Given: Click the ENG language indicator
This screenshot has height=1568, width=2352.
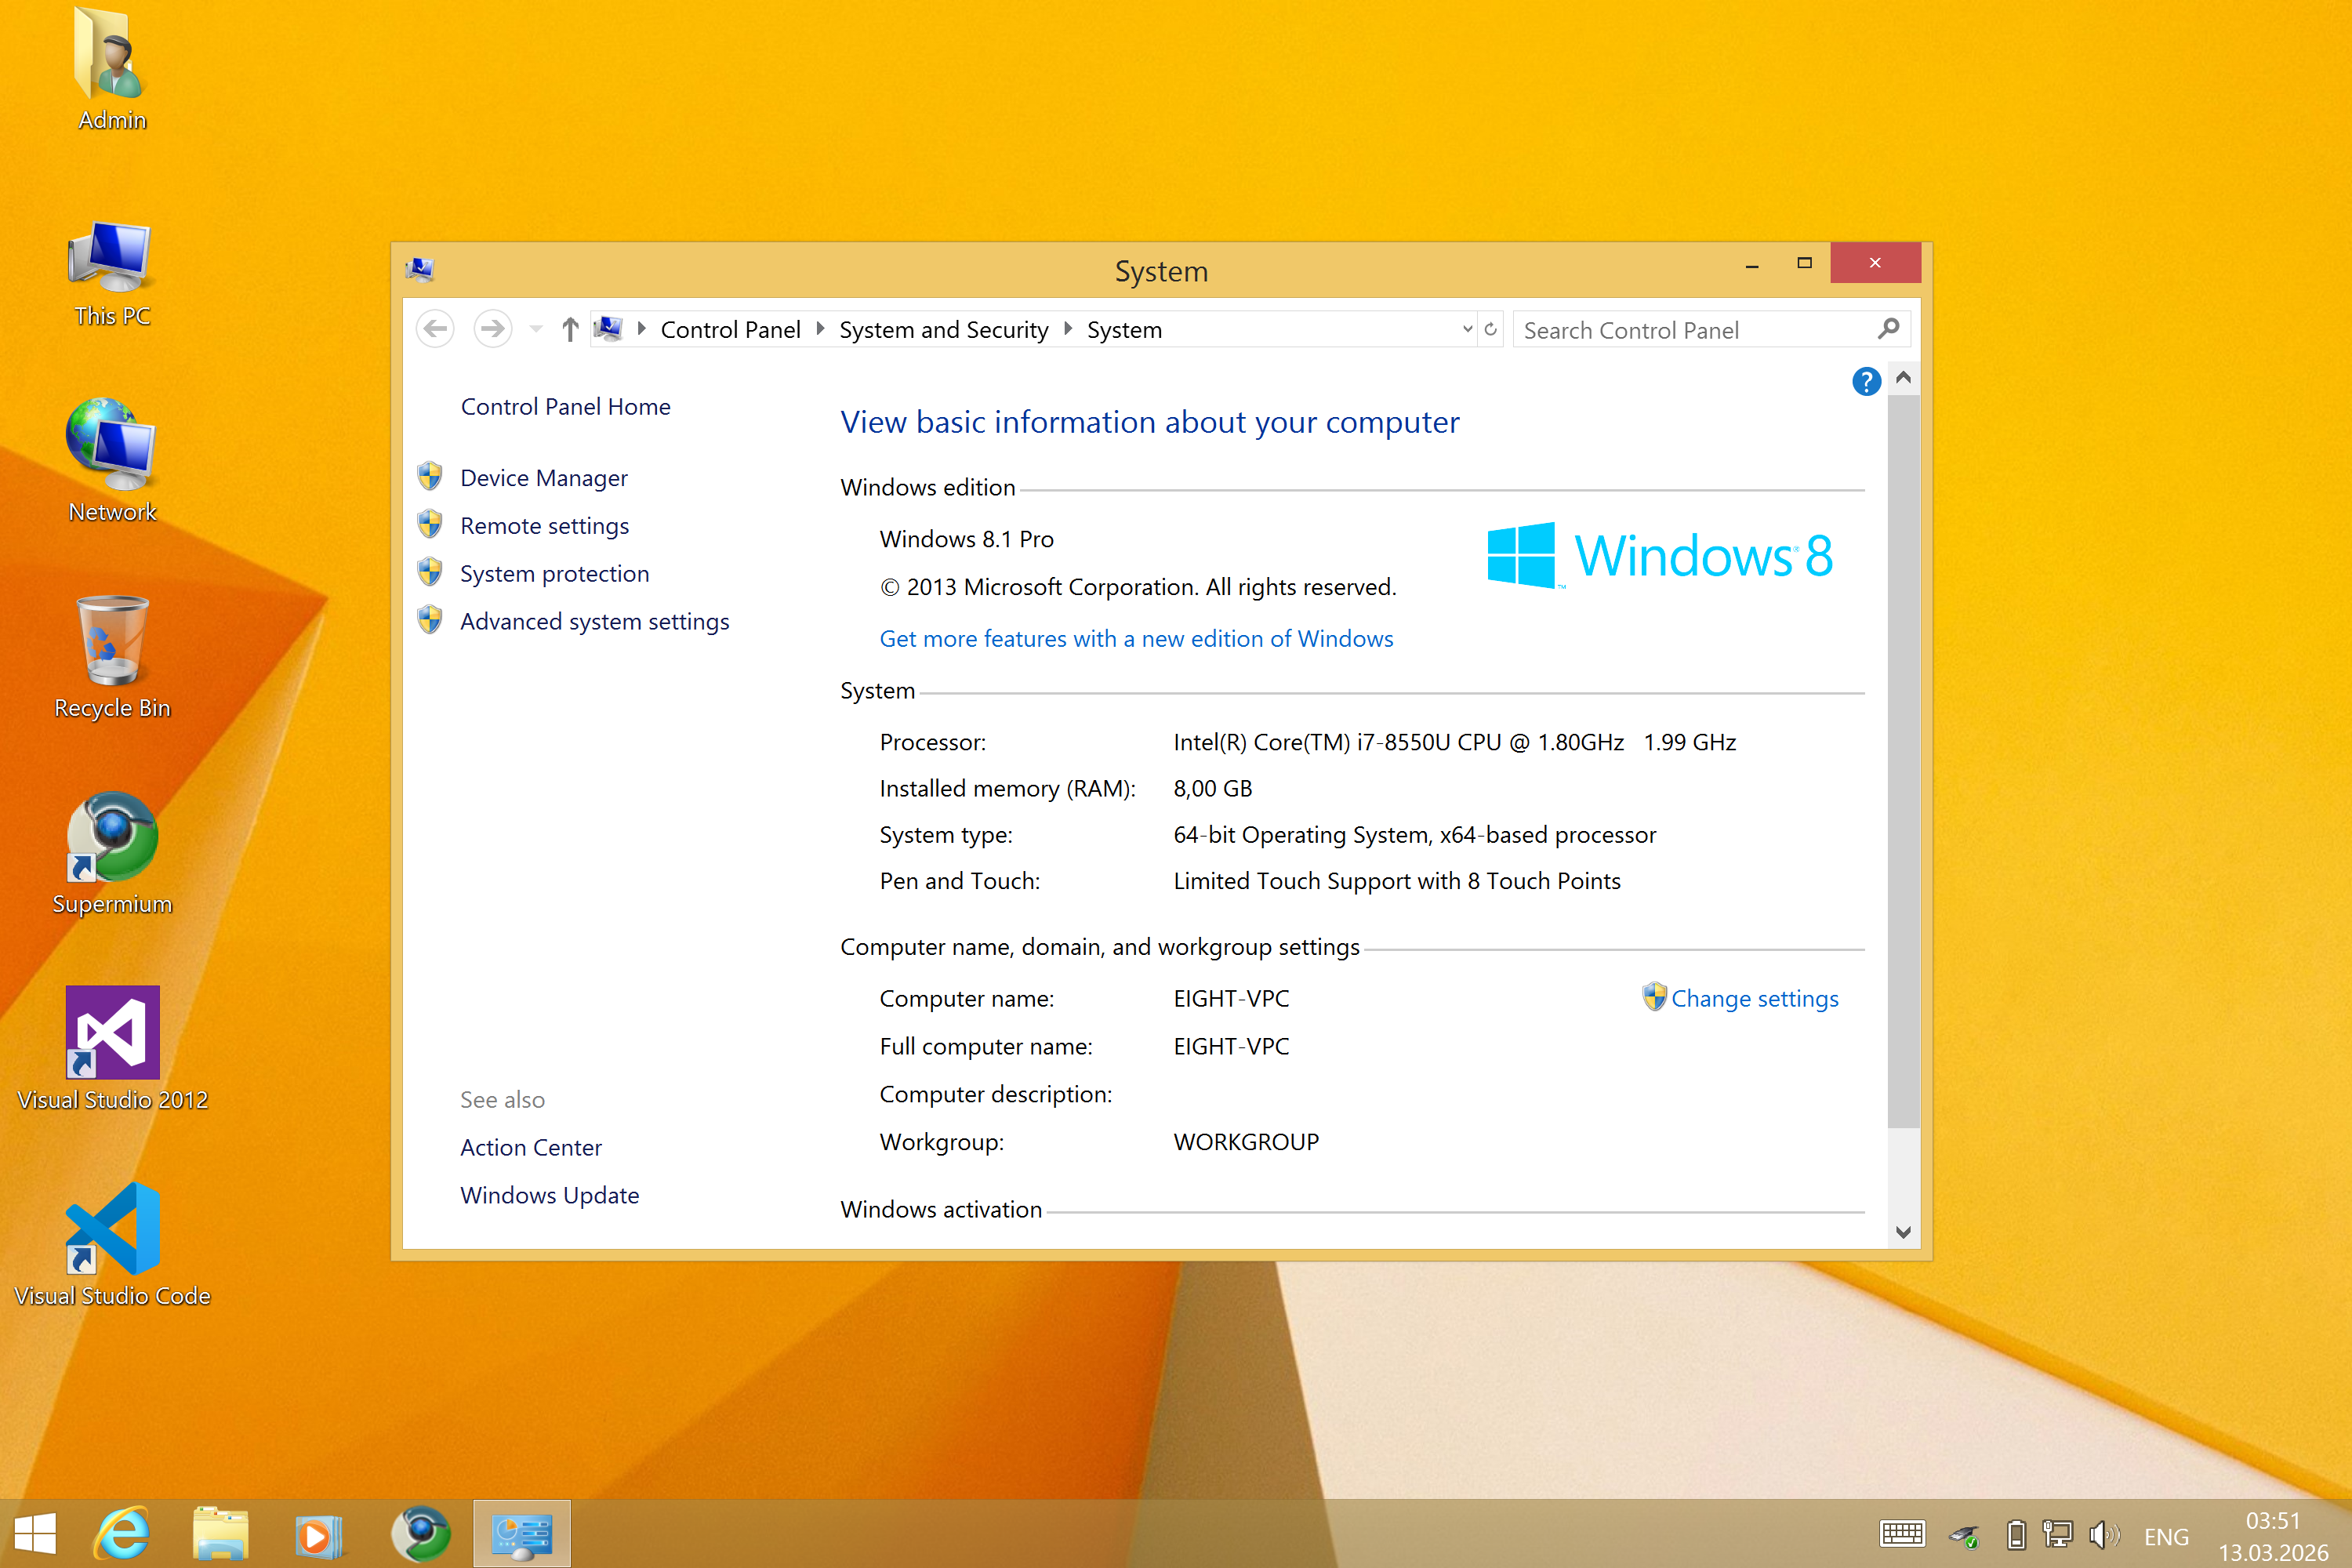Looking at the screenshot, I should [x=2166, y=1536].
